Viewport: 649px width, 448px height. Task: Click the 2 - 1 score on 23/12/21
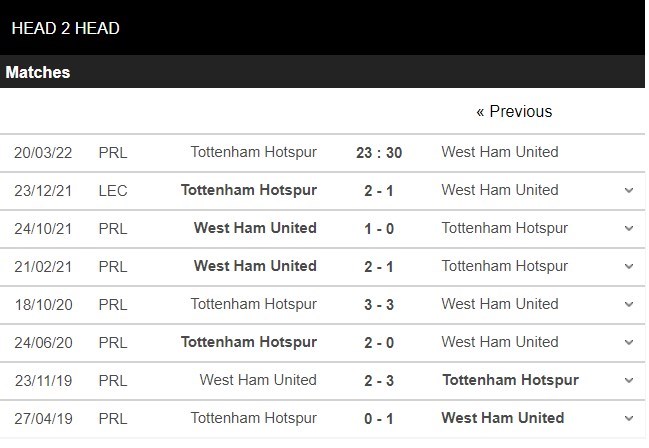tap(379, 191)
